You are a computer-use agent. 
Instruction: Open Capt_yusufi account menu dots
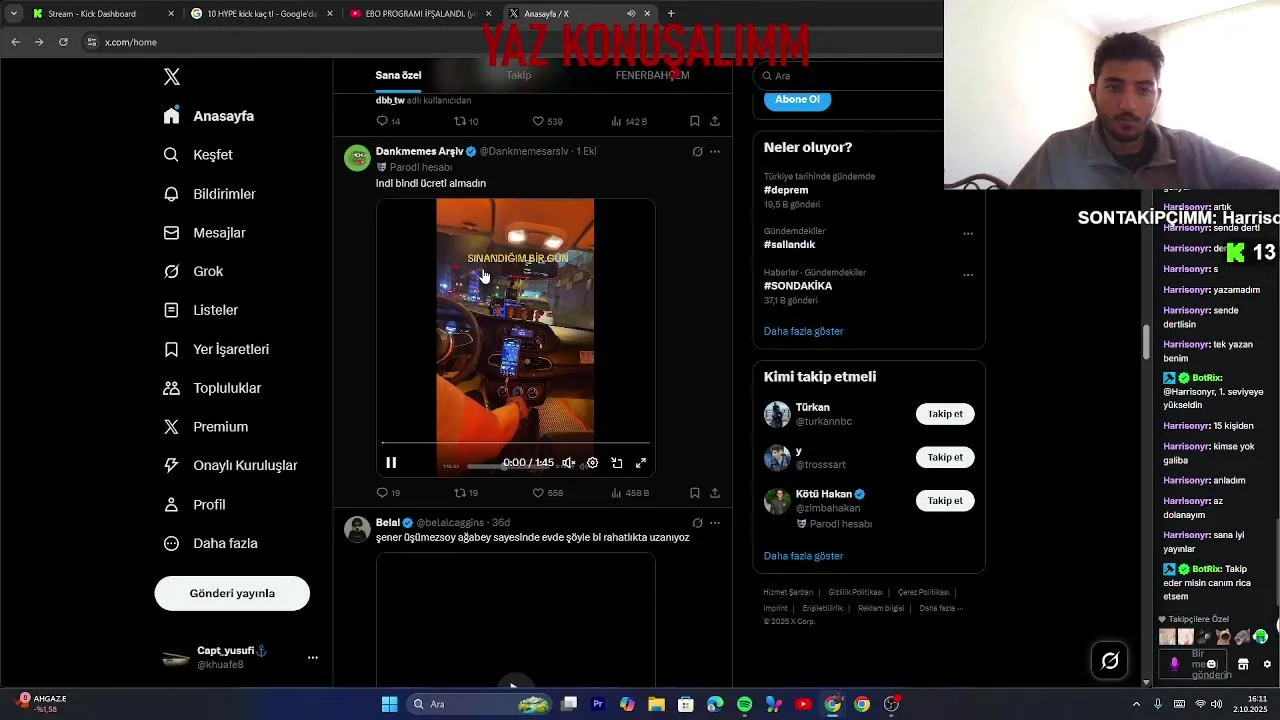313,657
